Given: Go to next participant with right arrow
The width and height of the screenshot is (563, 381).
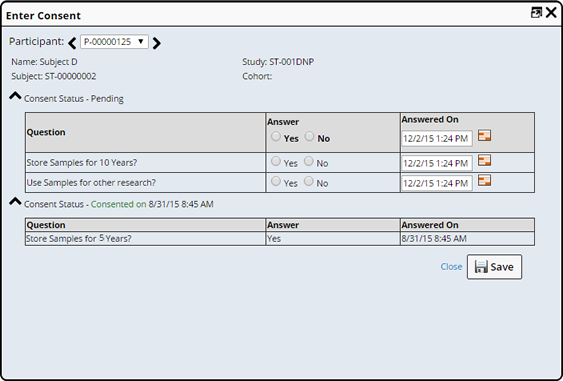Looking at the screenshot, I should point(157,43).
